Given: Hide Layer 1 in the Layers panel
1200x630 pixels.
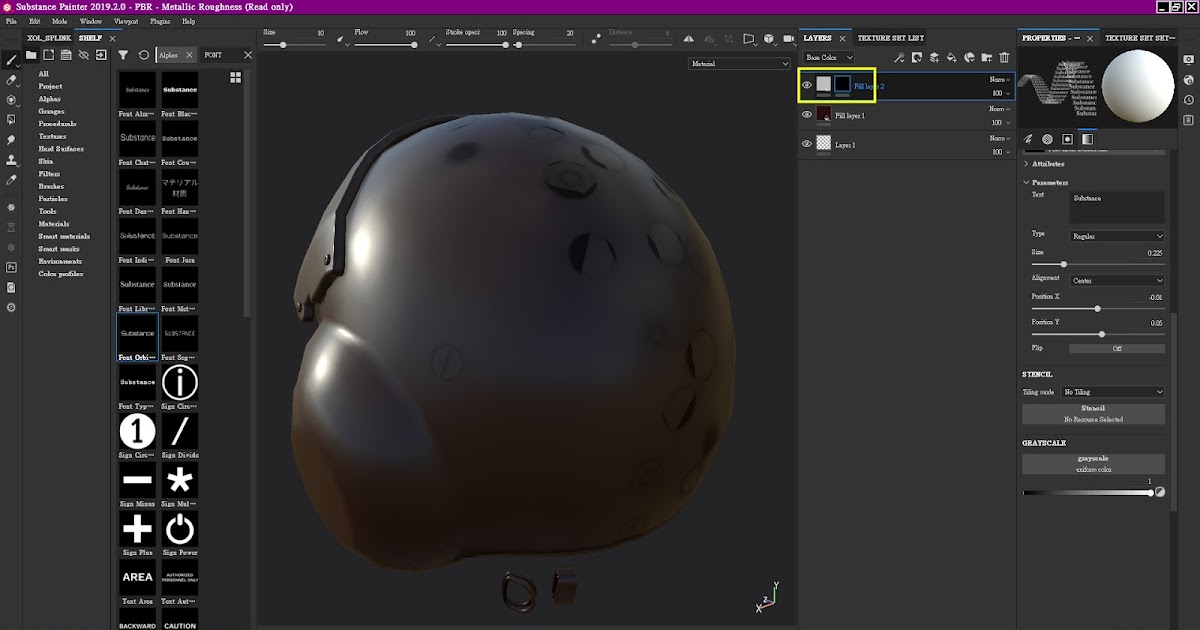Looking at the screenshot, I should 806,143.
